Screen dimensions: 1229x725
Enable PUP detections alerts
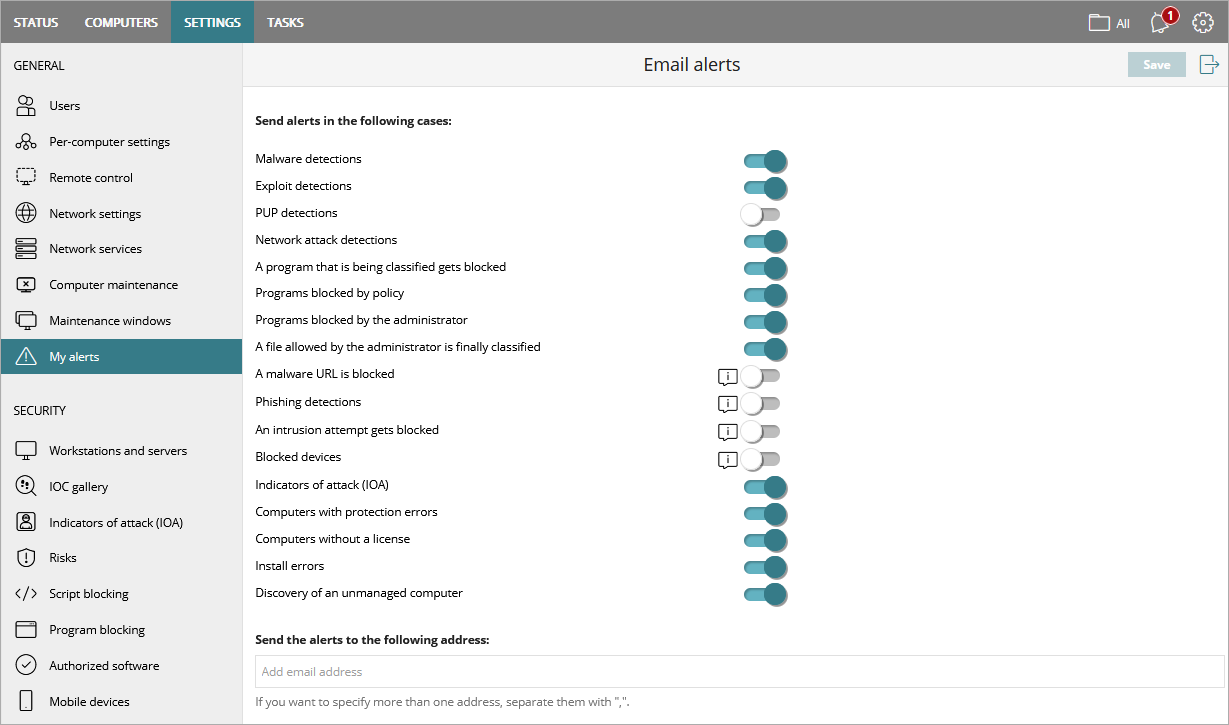762,214
